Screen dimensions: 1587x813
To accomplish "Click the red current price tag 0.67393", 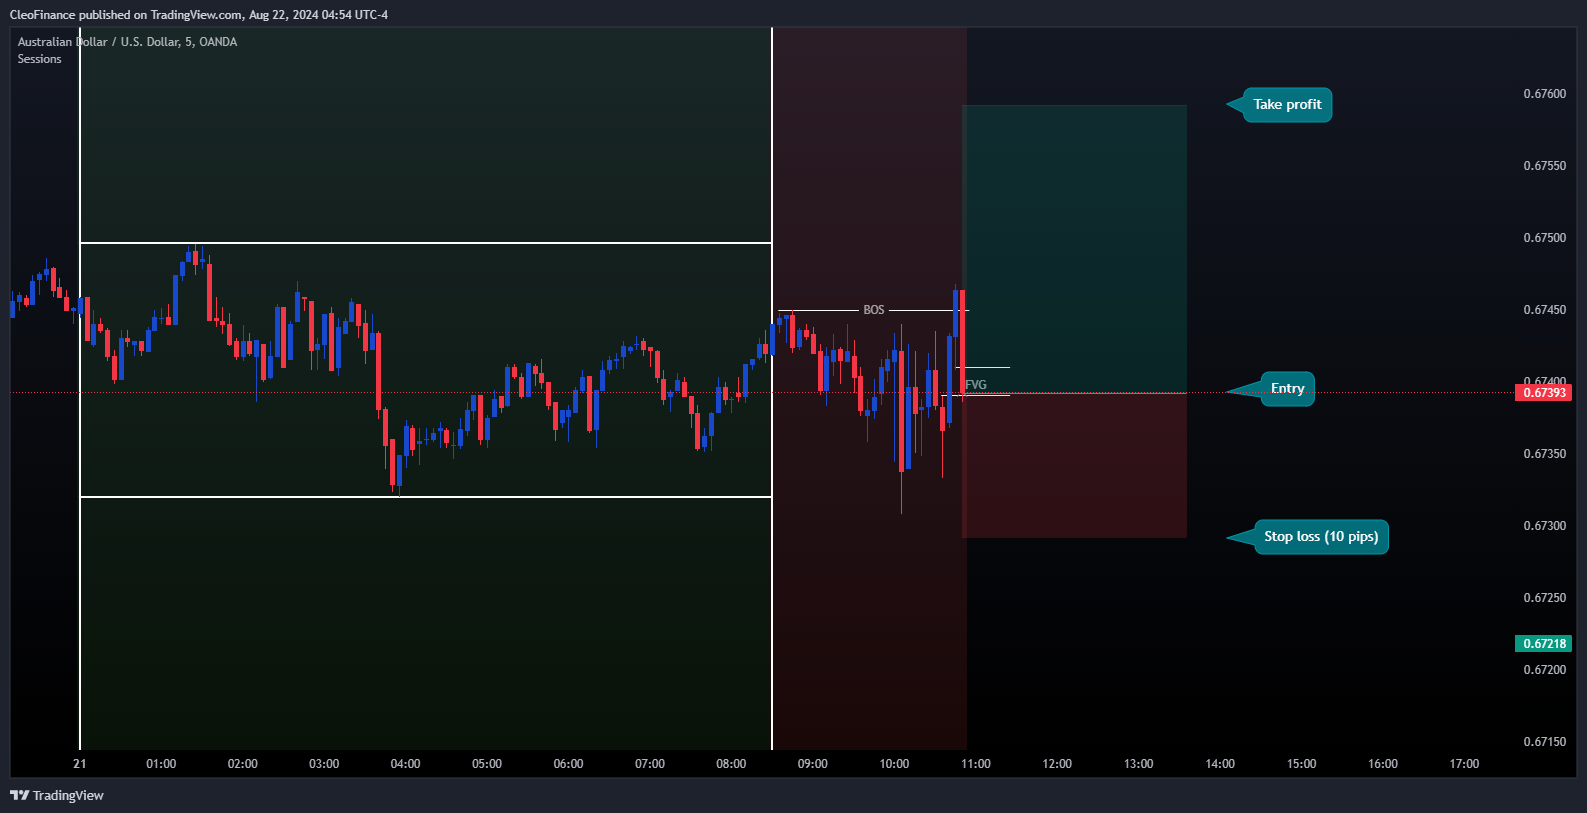I will (1544, 393).
